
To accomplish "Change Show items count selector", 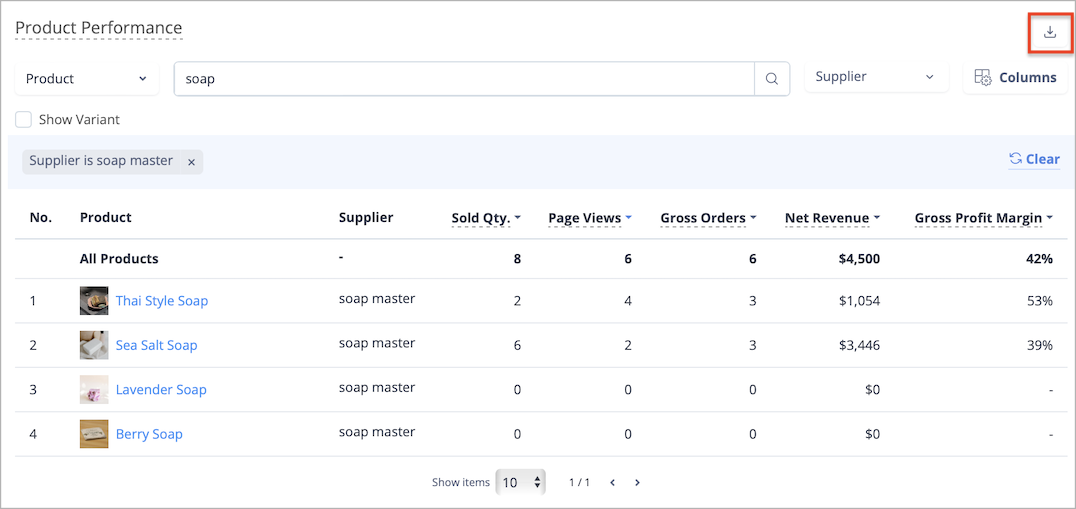I will tap(522, 482).
